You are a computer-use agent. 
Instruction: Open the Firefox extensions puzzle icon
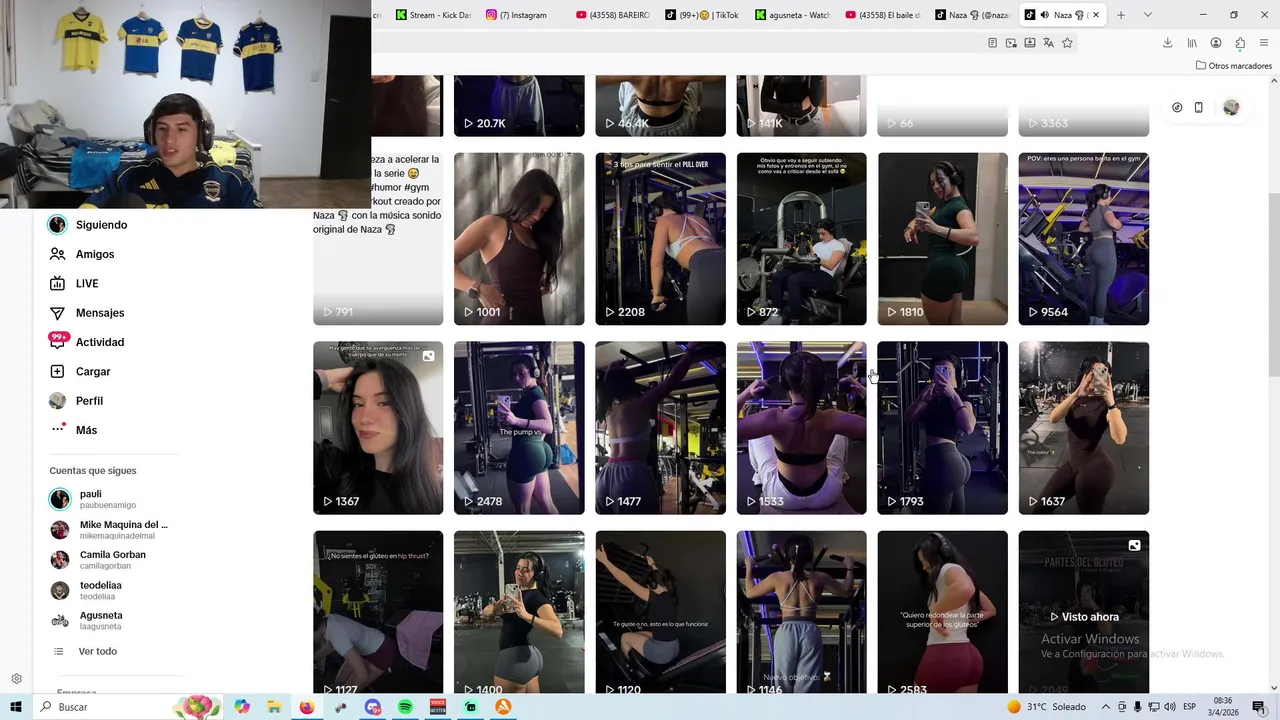pos(1240,43)
